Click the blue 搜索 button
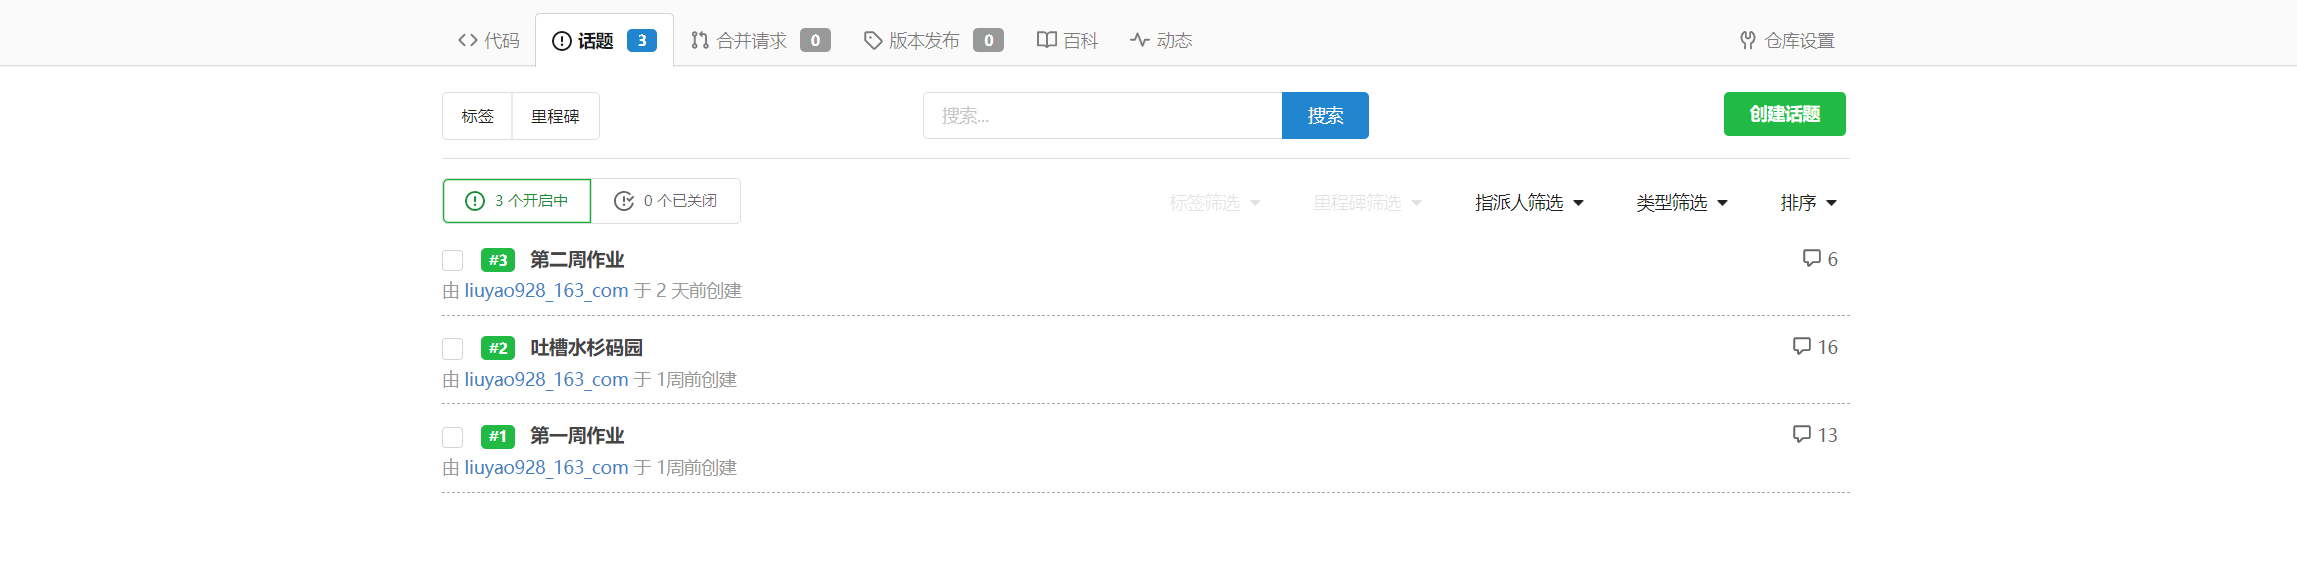Viewport: 2297px width, 588px height. coord(1325,116)
